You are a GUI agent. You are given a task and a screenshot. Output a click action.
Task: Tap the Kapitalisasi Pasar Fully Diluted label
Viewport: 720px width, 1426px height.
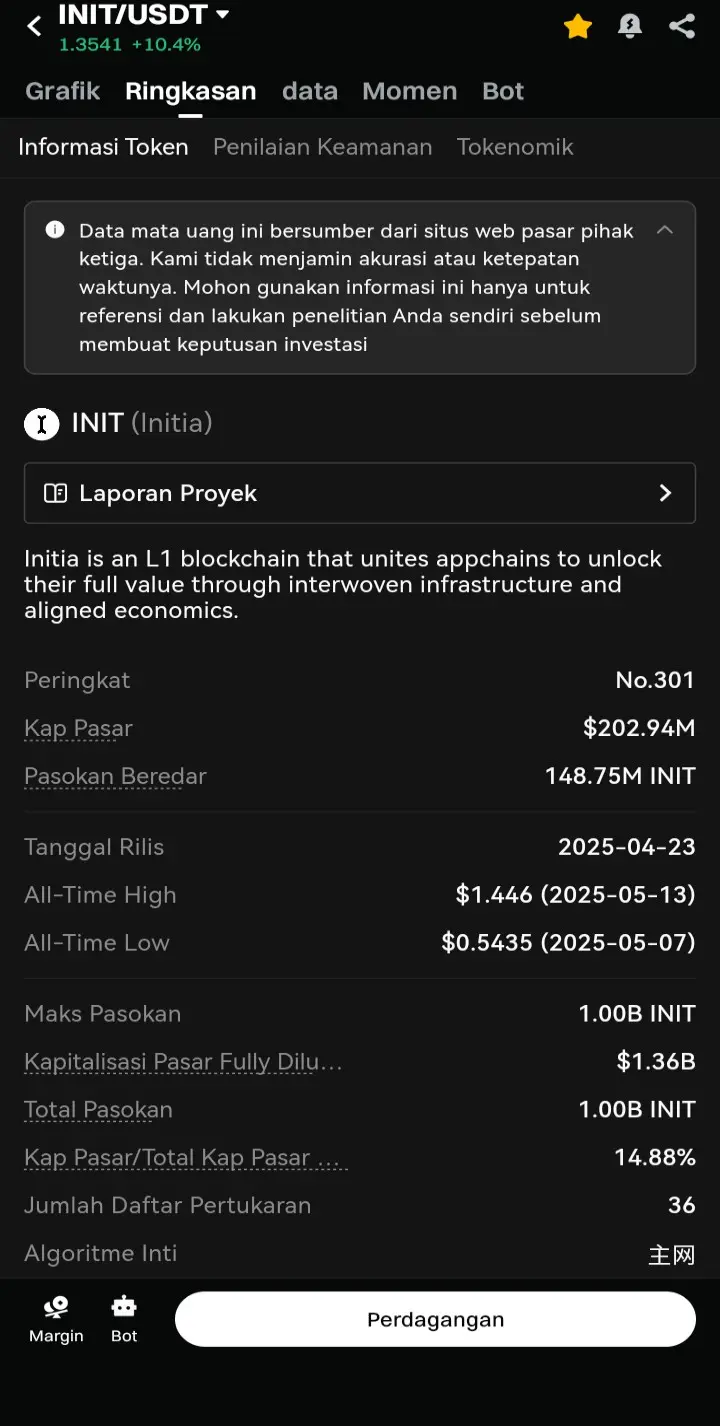183,1062
